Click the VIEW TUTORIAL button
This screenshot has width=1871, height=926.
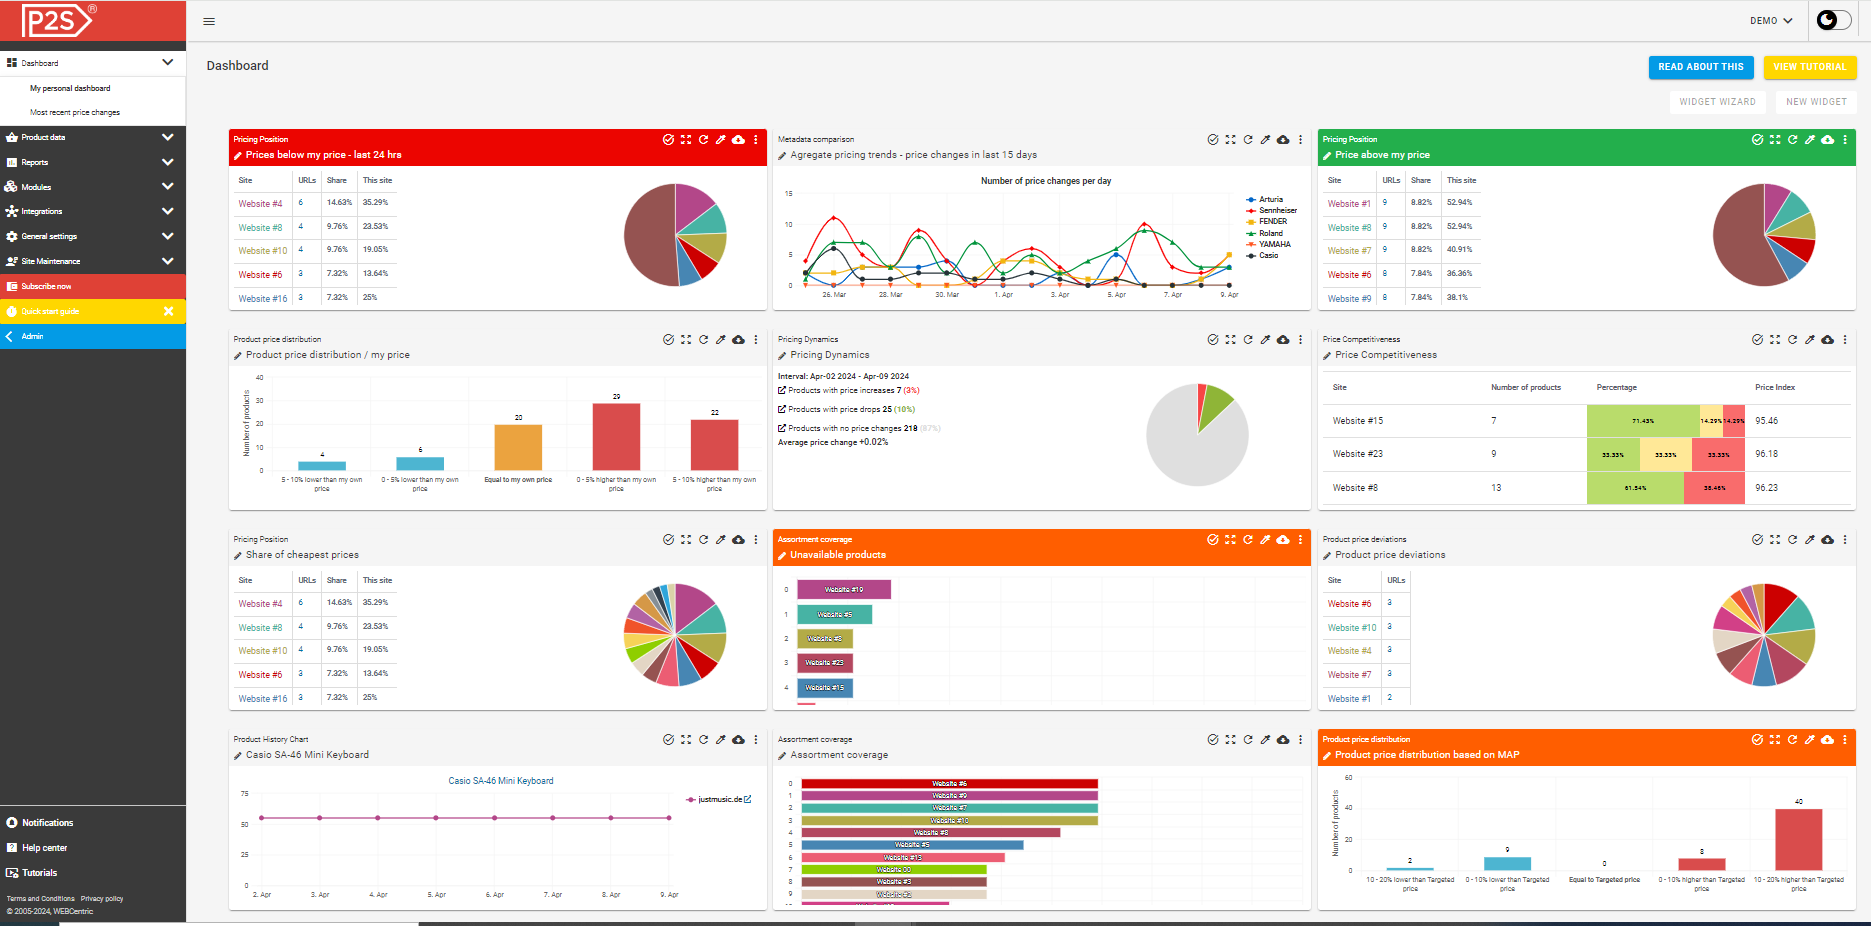(x=1809, y=67)
